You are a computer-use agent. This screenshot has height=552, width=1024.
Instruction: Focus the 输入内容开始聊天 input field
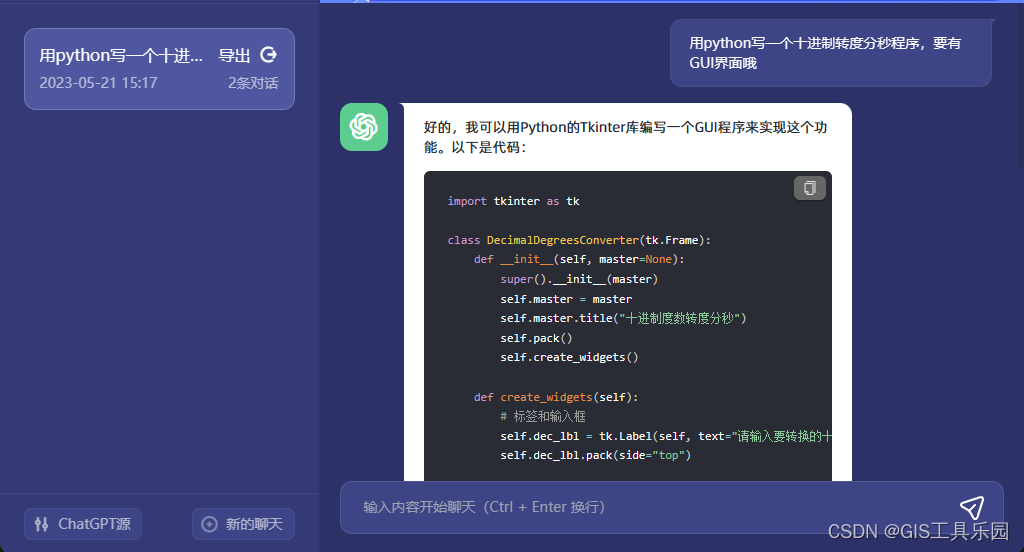[x=671, y=508]
